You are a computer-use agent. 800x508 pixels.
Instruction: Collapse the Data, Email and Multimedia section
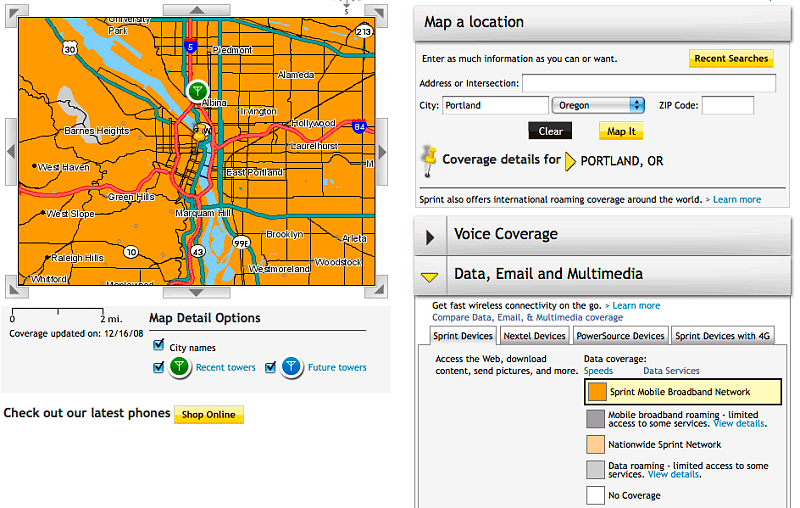(430, 277)
